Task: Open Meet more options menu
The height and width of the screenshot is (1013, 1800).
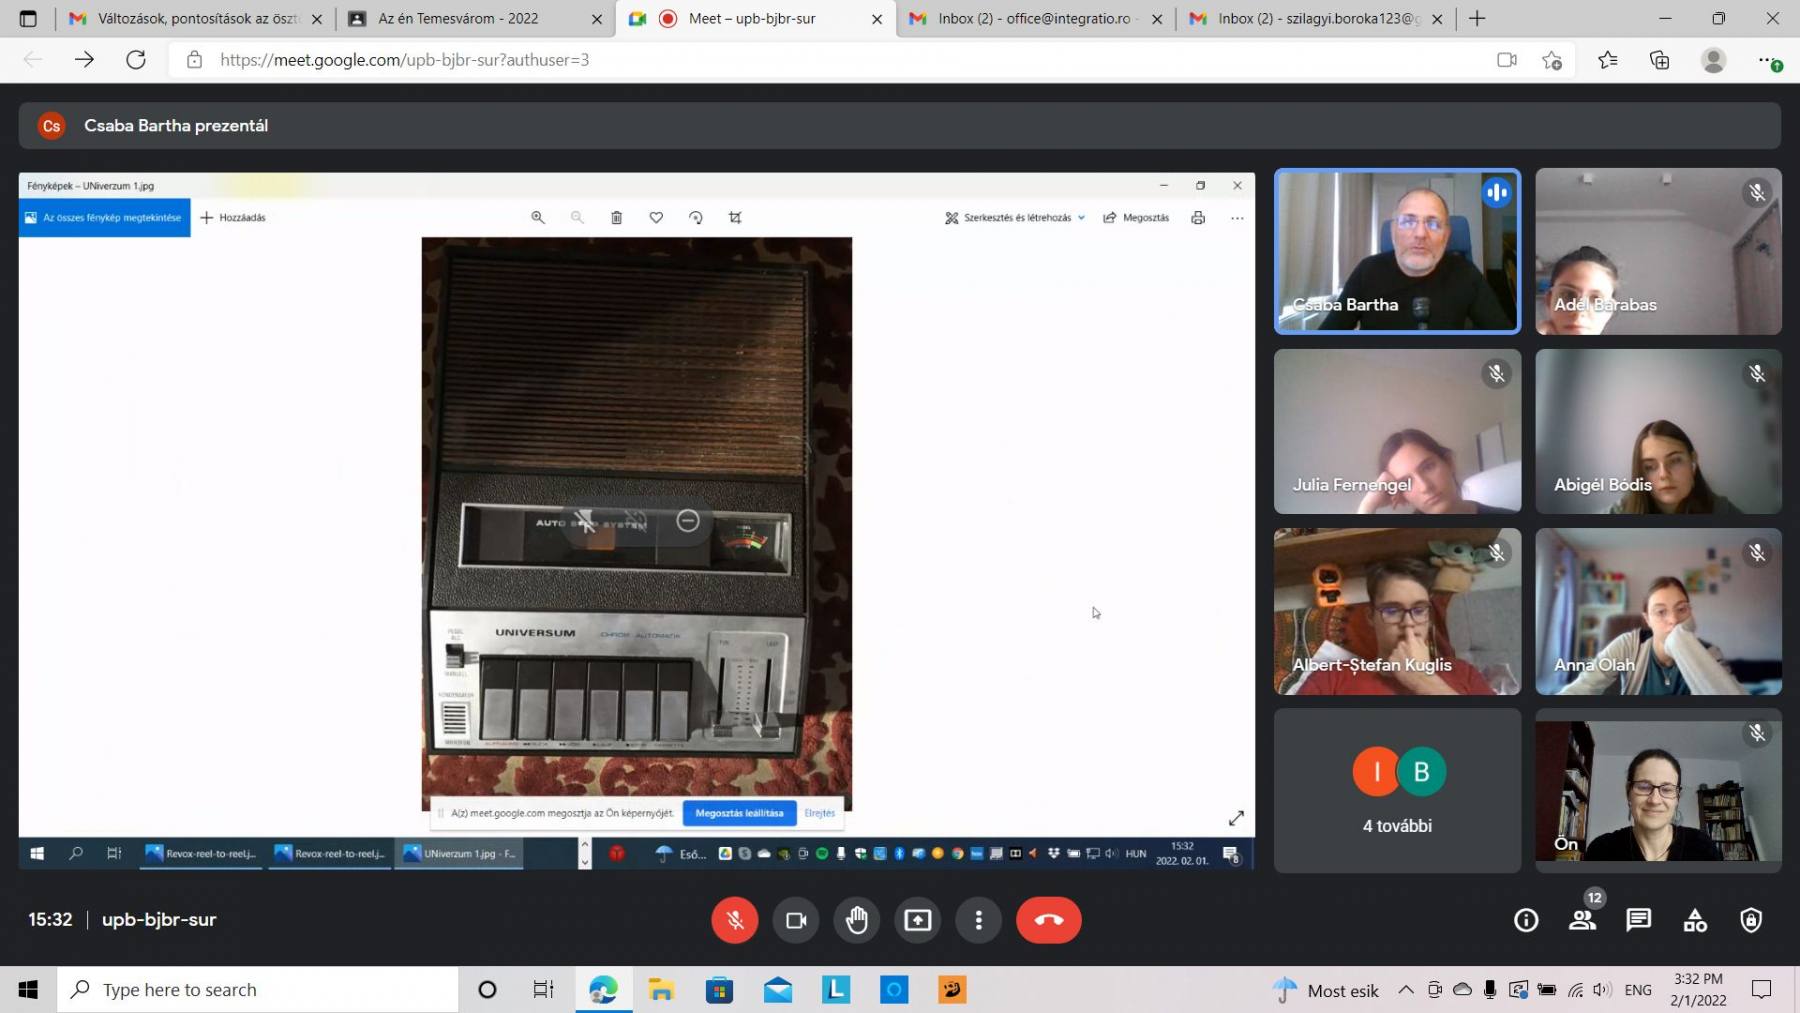Action: (x=979, y=920)
